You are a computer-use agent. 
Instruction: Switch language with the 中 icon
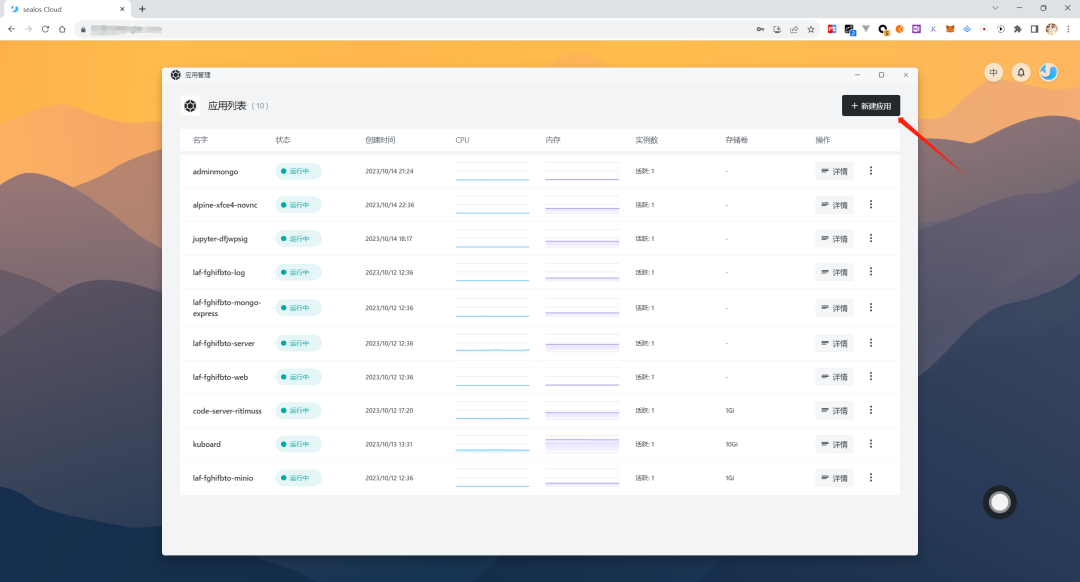pyautogui.click(x=993, y=72)
